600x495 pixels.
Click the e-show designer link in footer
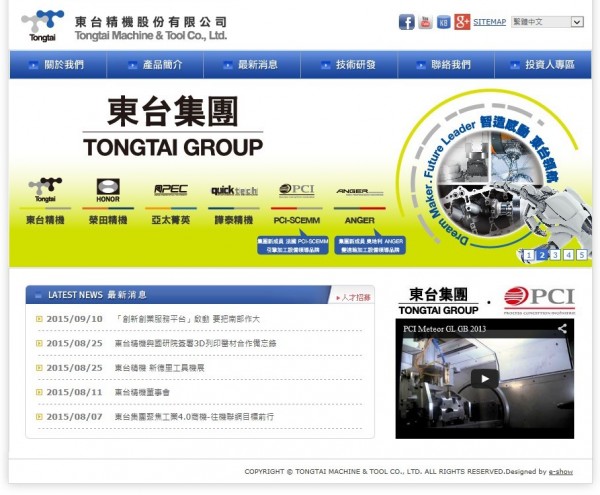click(x=561, y=472)
